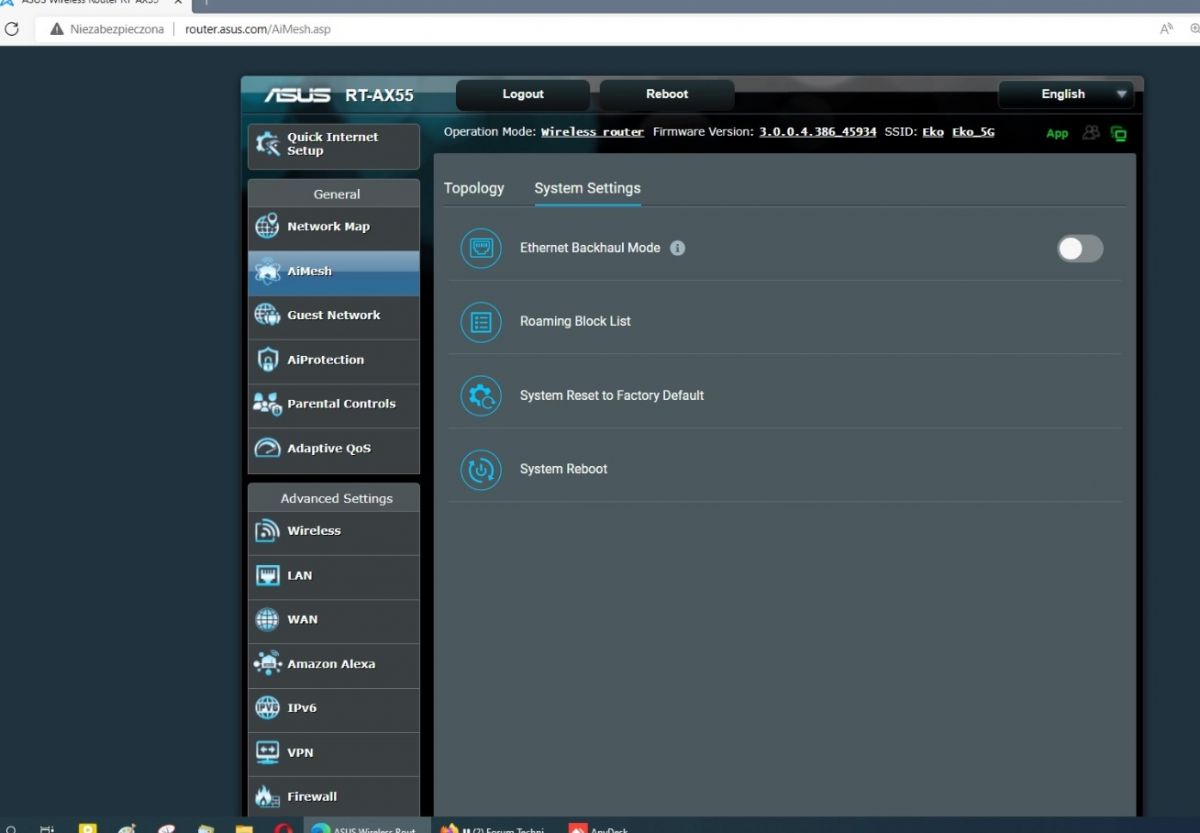Open Quick Internet Setup wizard icon

coord(268,144)
